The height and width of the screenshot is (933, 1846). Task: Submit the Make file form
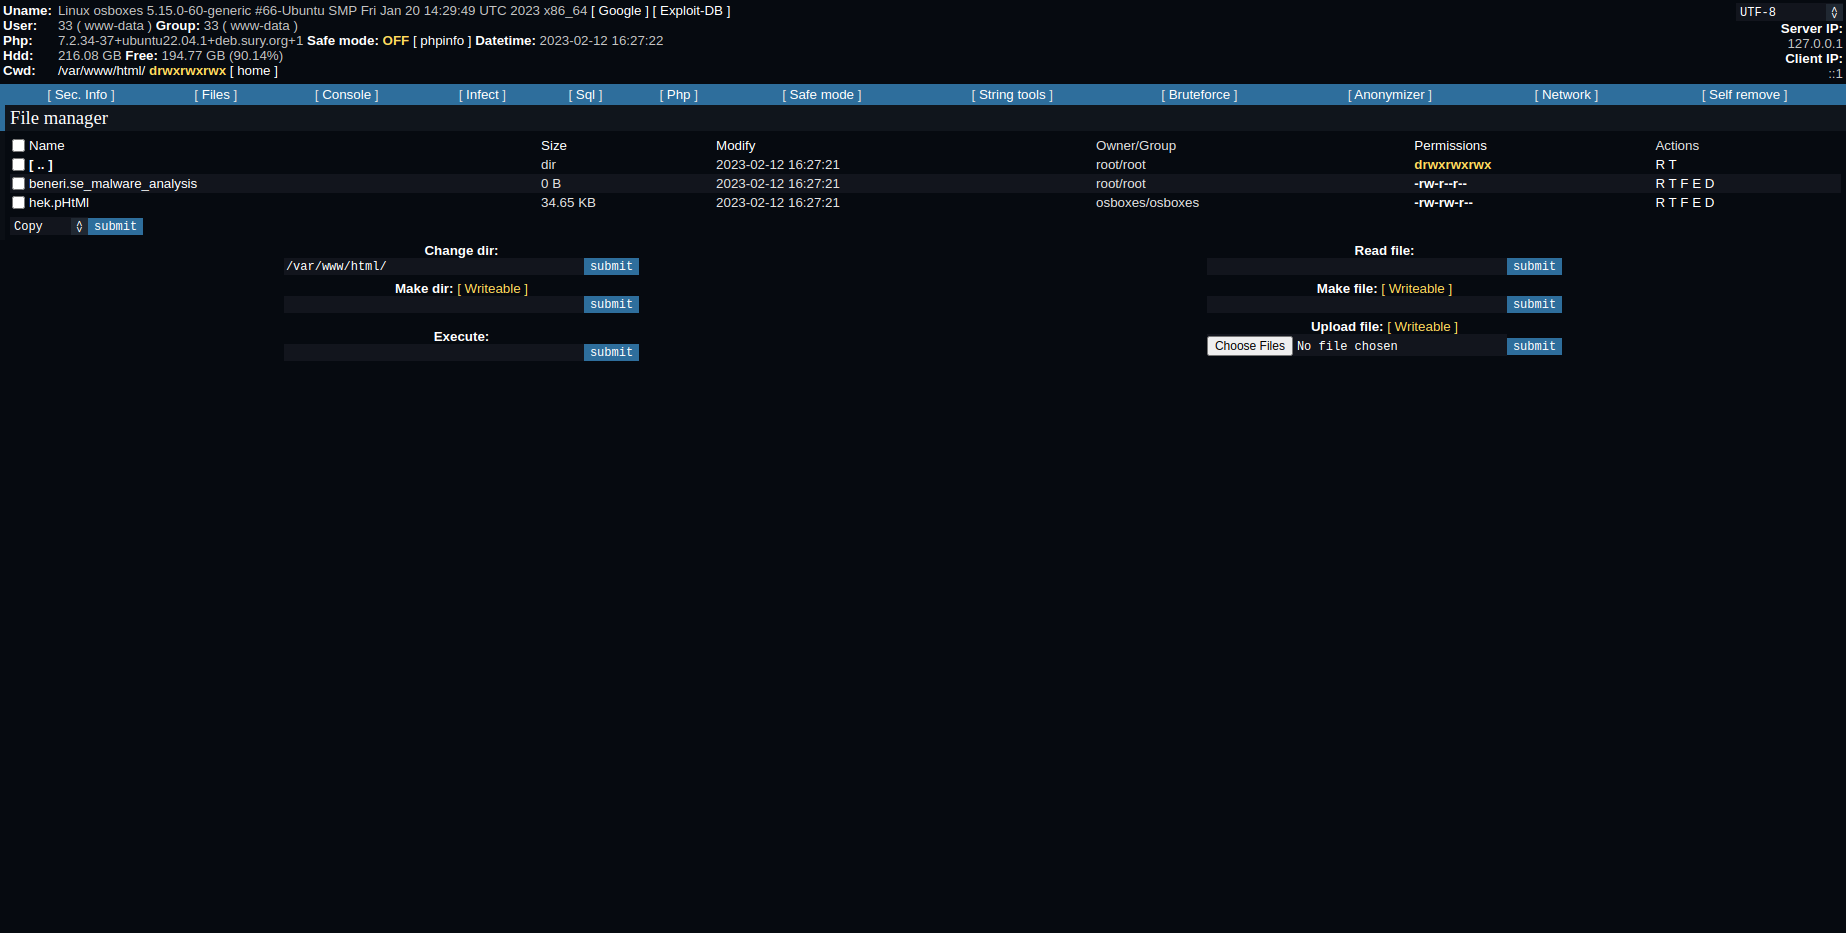[1534, 305]
